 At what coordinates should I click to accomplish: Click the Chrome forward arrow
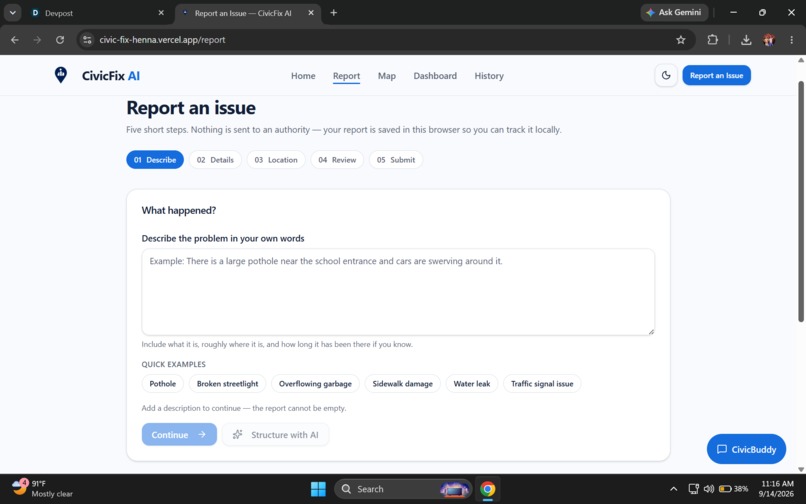37,40
